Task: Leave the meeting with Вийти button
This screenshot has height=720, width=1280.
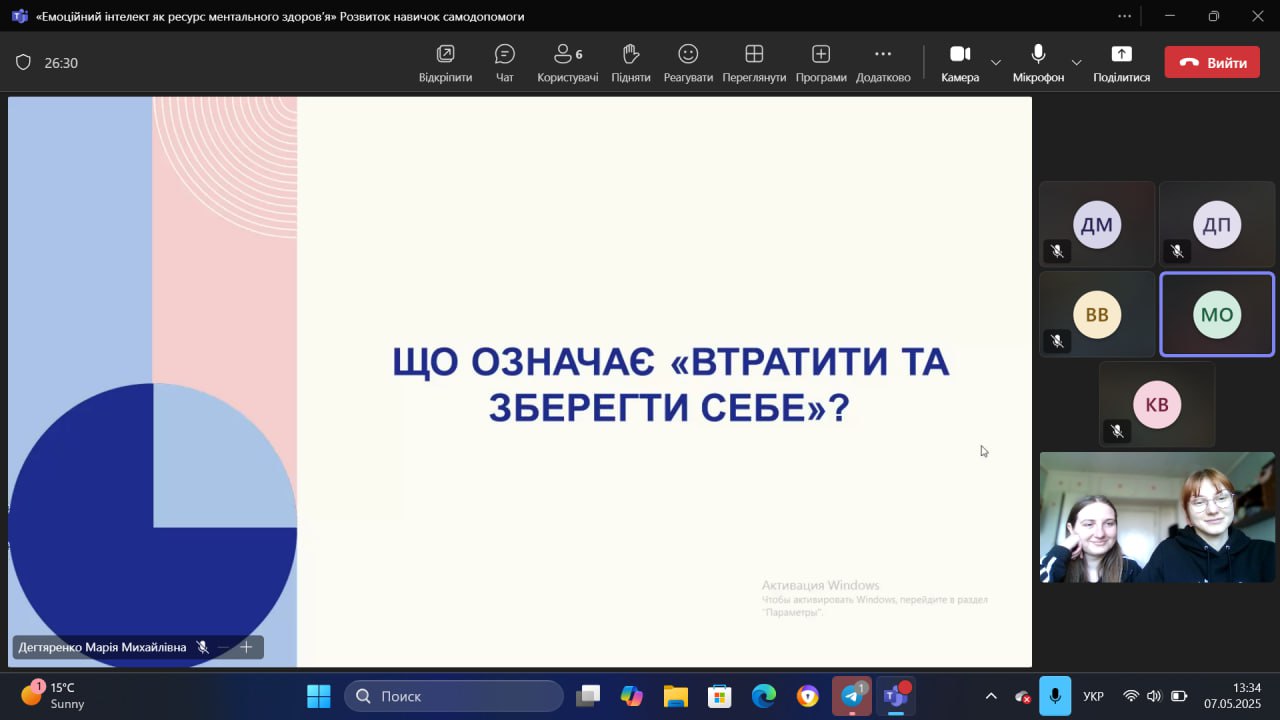Action: click(1212, 62)
